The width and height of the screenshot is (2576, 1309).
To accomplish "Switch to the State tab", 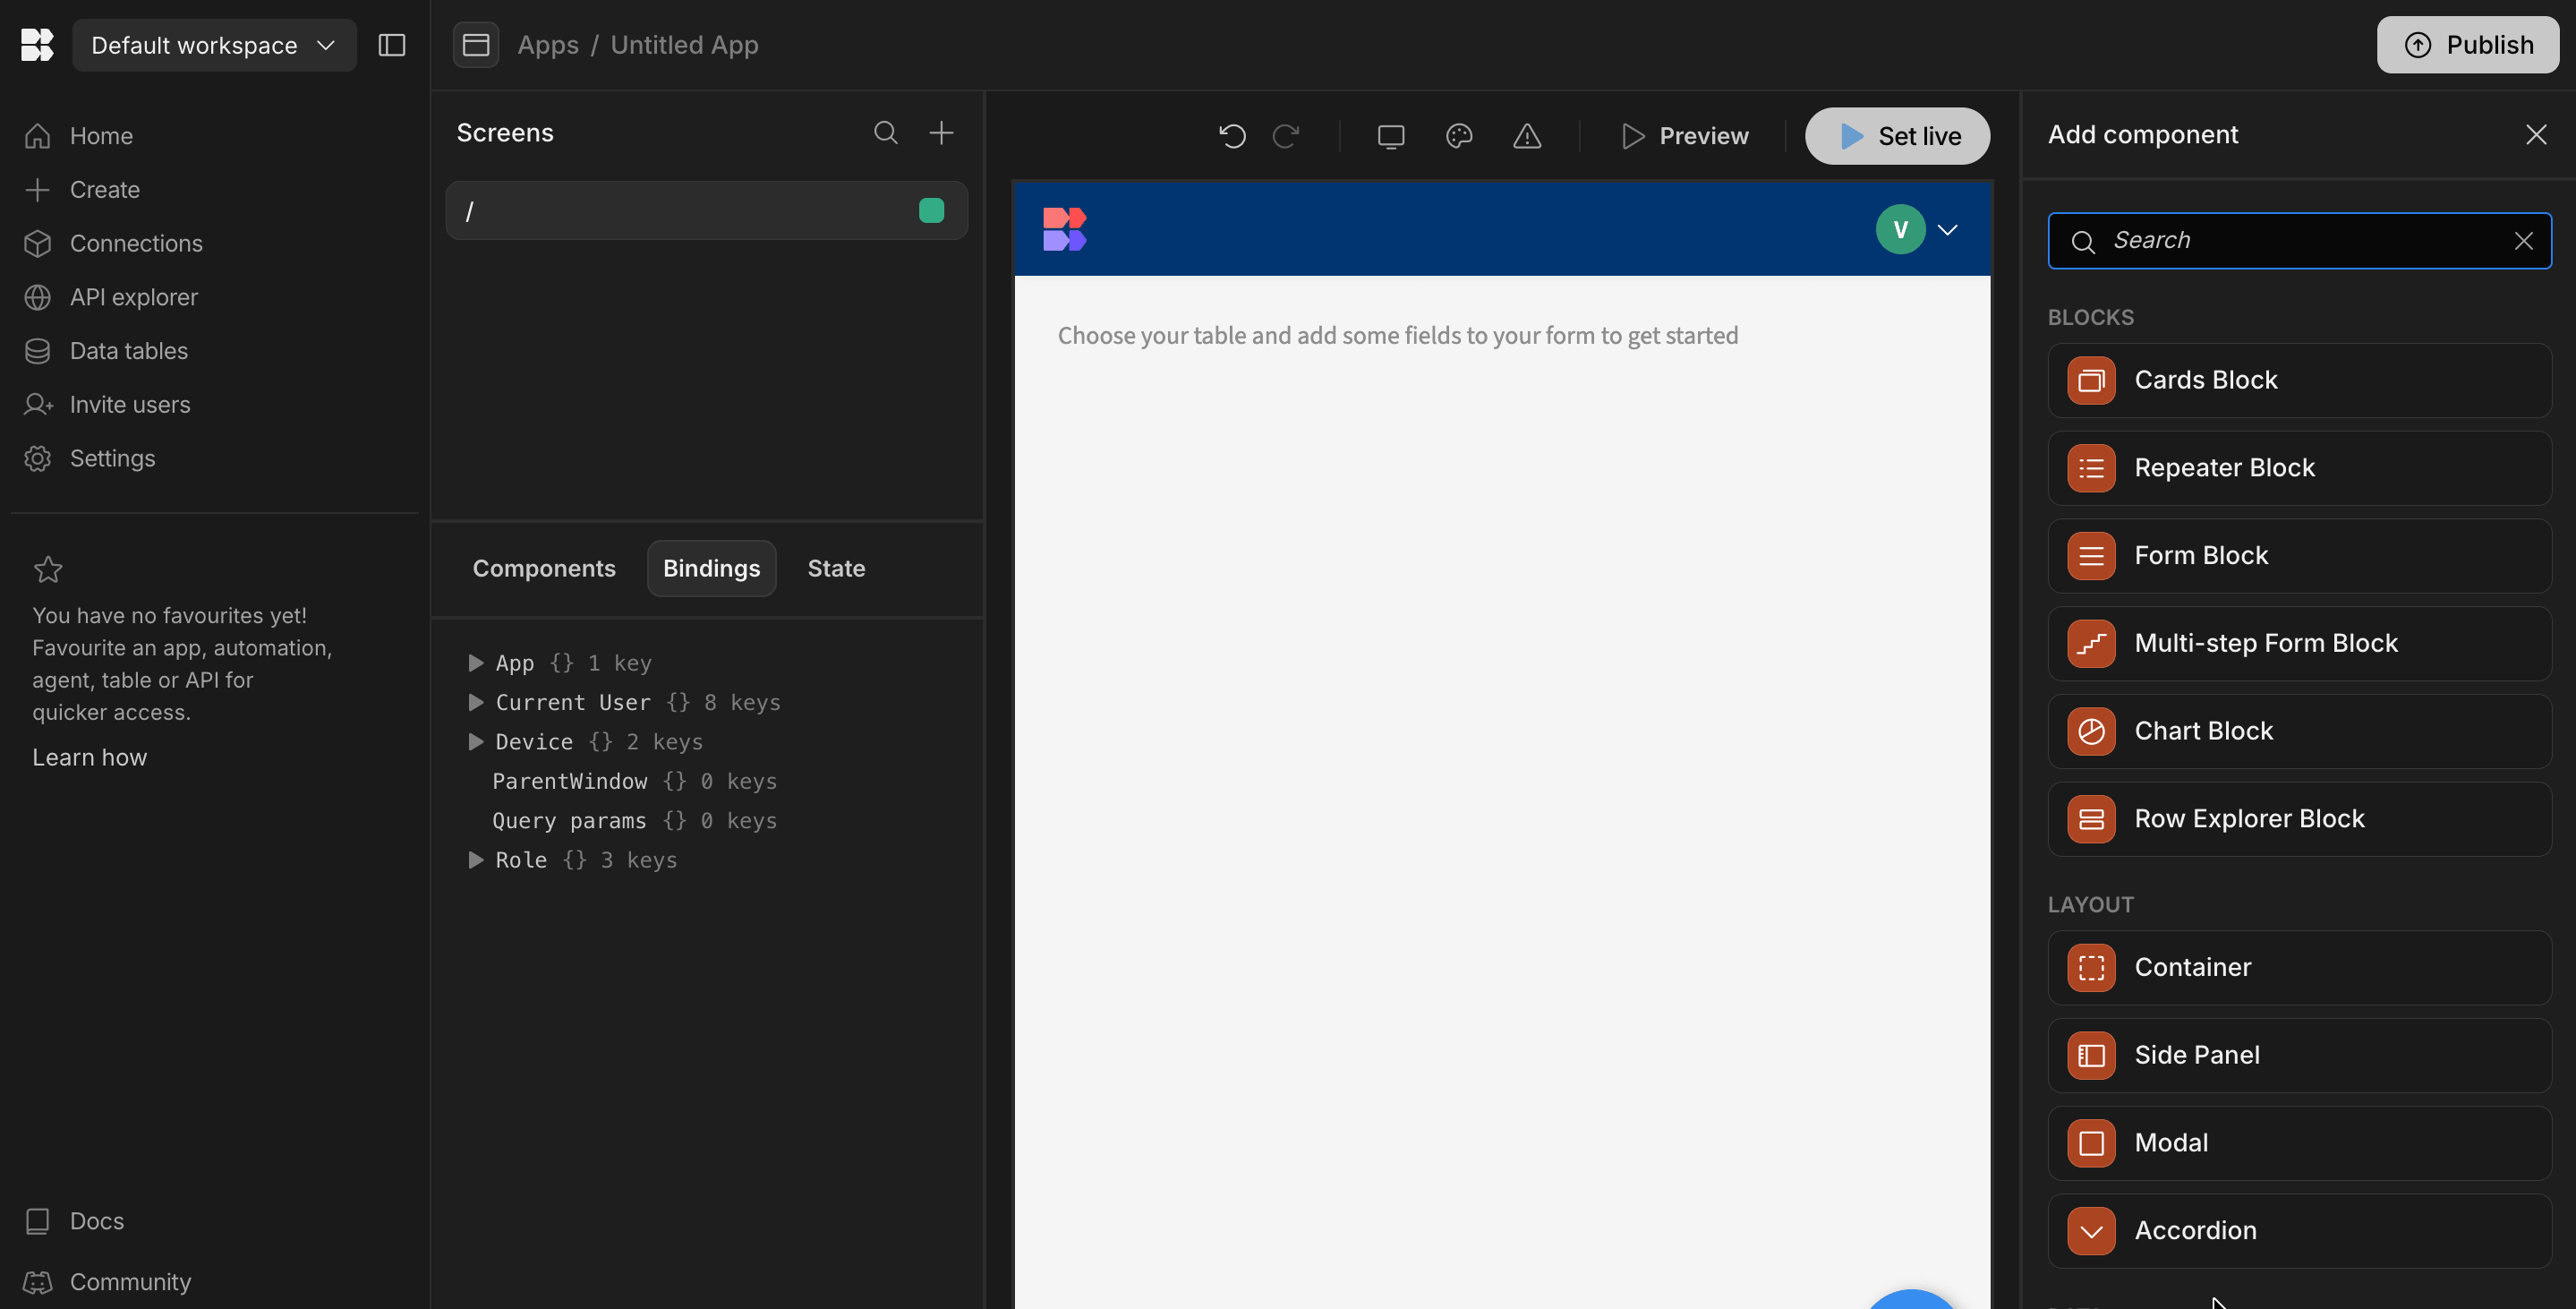I will coord(836,568).
